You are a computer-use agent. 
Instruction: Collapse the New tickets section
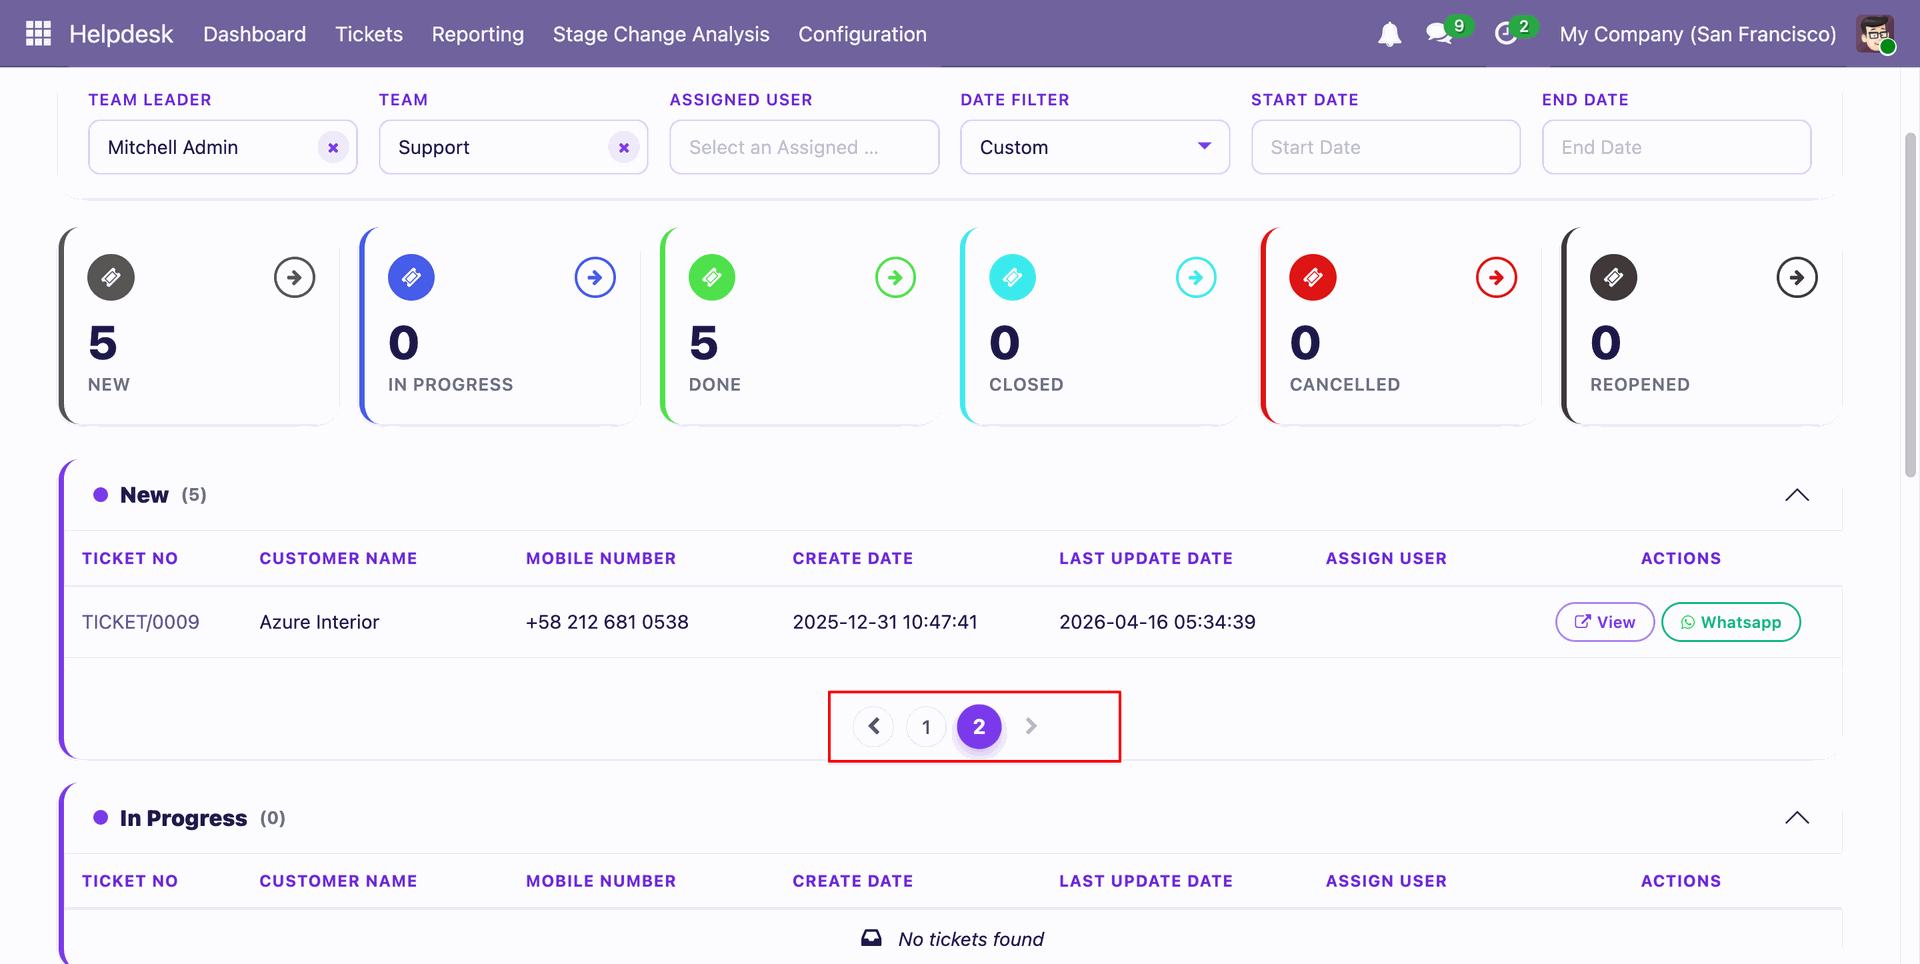click(1797, 495)
